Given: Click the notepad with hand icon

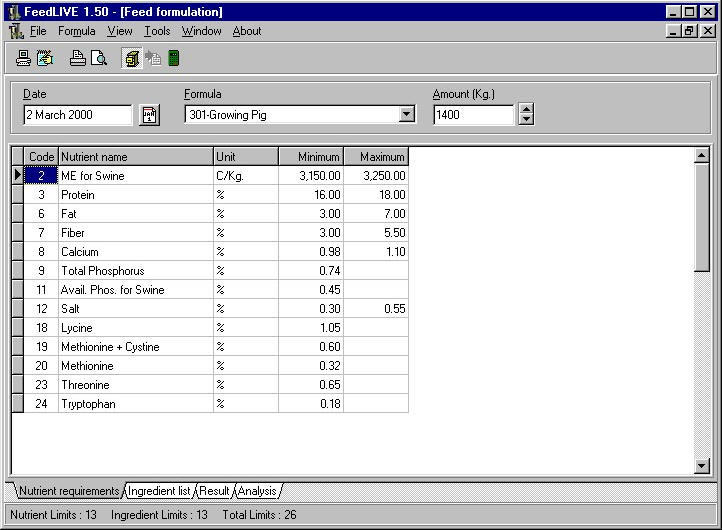Looking at the screenshot, I should pyautogui.click(x=45, y=58).
